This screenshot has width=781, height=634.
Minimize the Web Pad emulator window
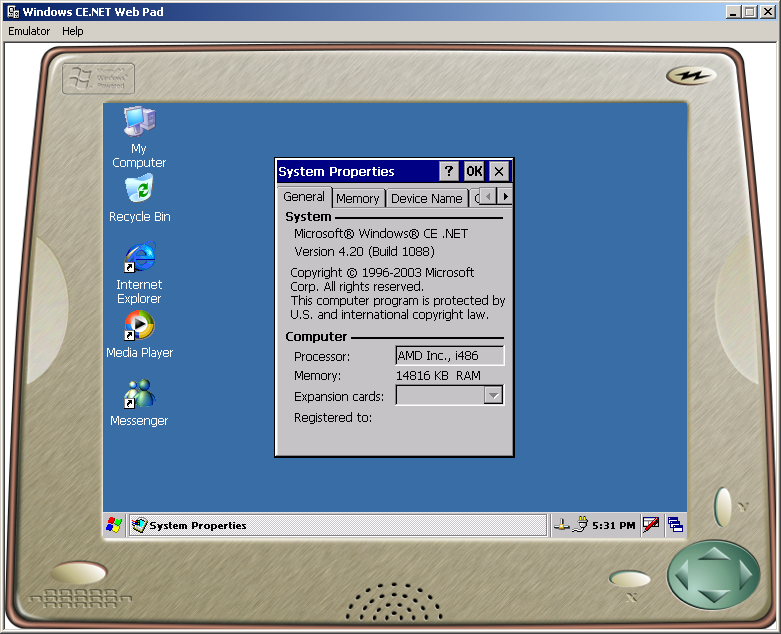coord(732,12)
